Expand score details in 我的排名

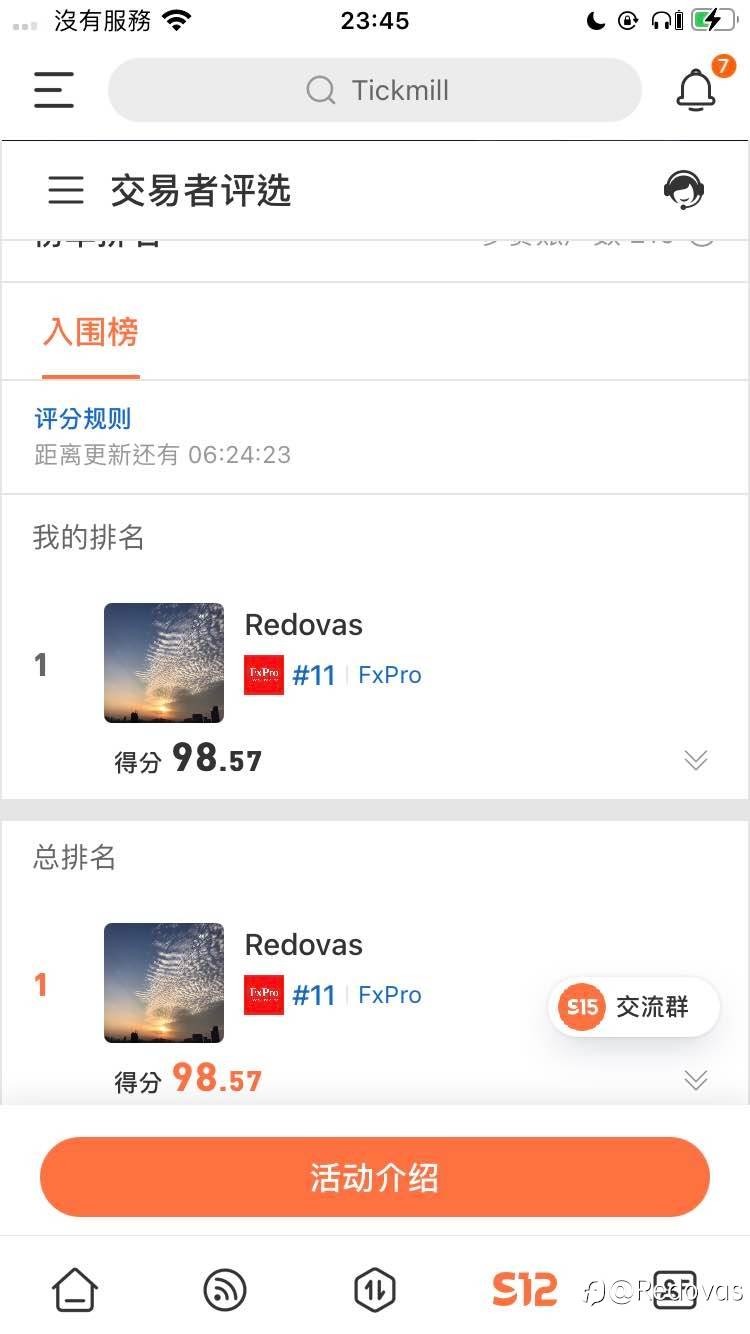695,760
